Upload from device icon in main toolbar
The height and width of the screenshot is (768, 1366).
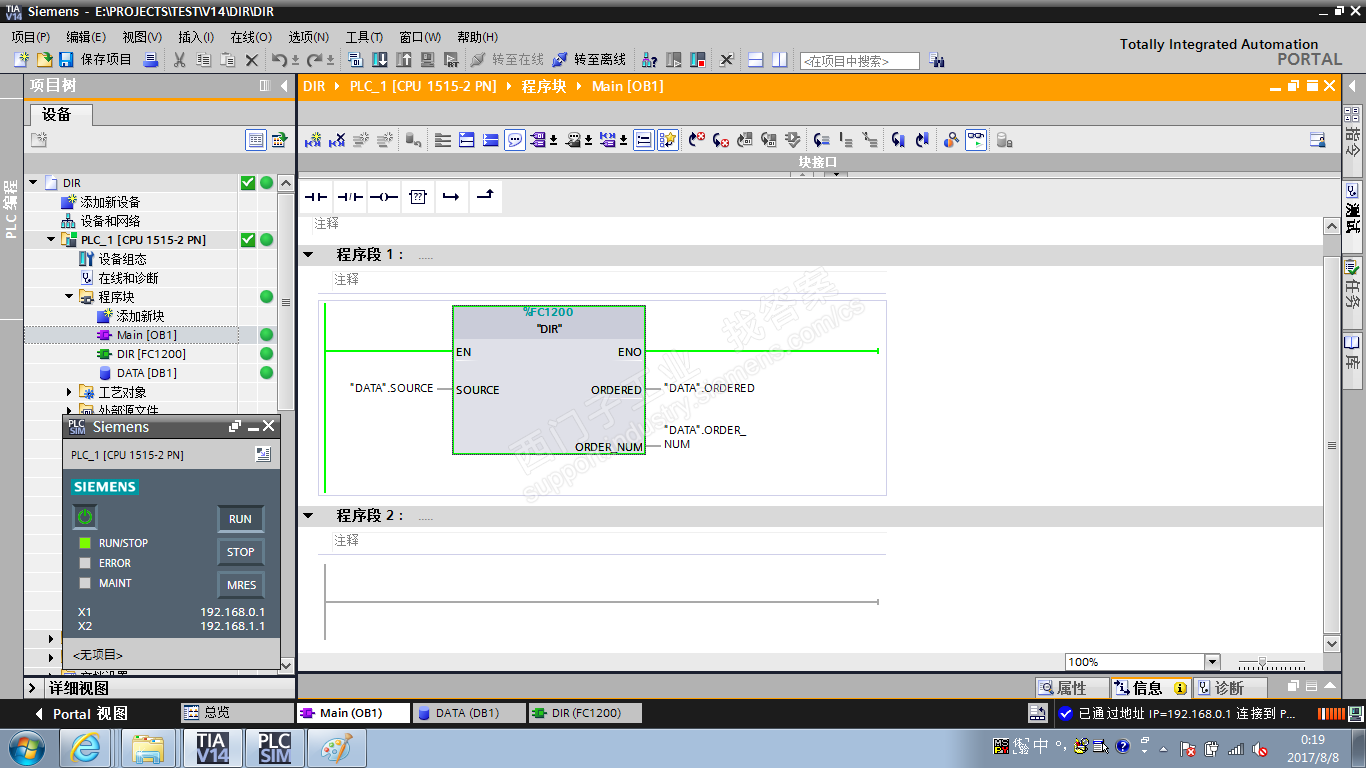point(404,60)
